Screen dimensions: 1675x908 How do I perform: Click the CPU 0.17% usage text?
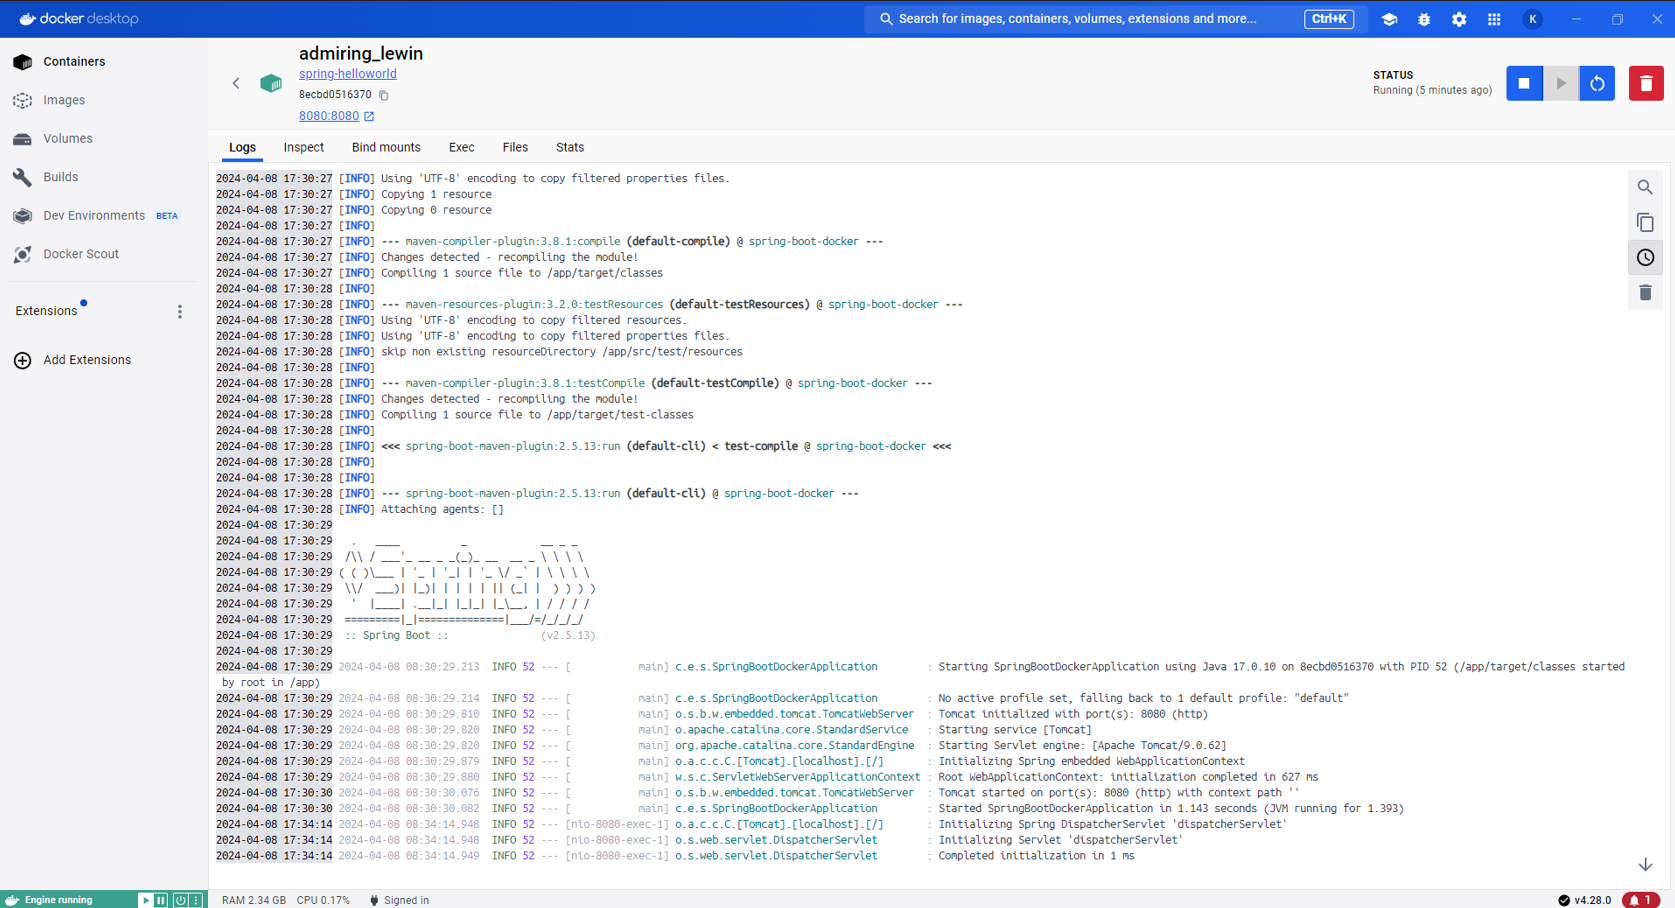point(323,900)
